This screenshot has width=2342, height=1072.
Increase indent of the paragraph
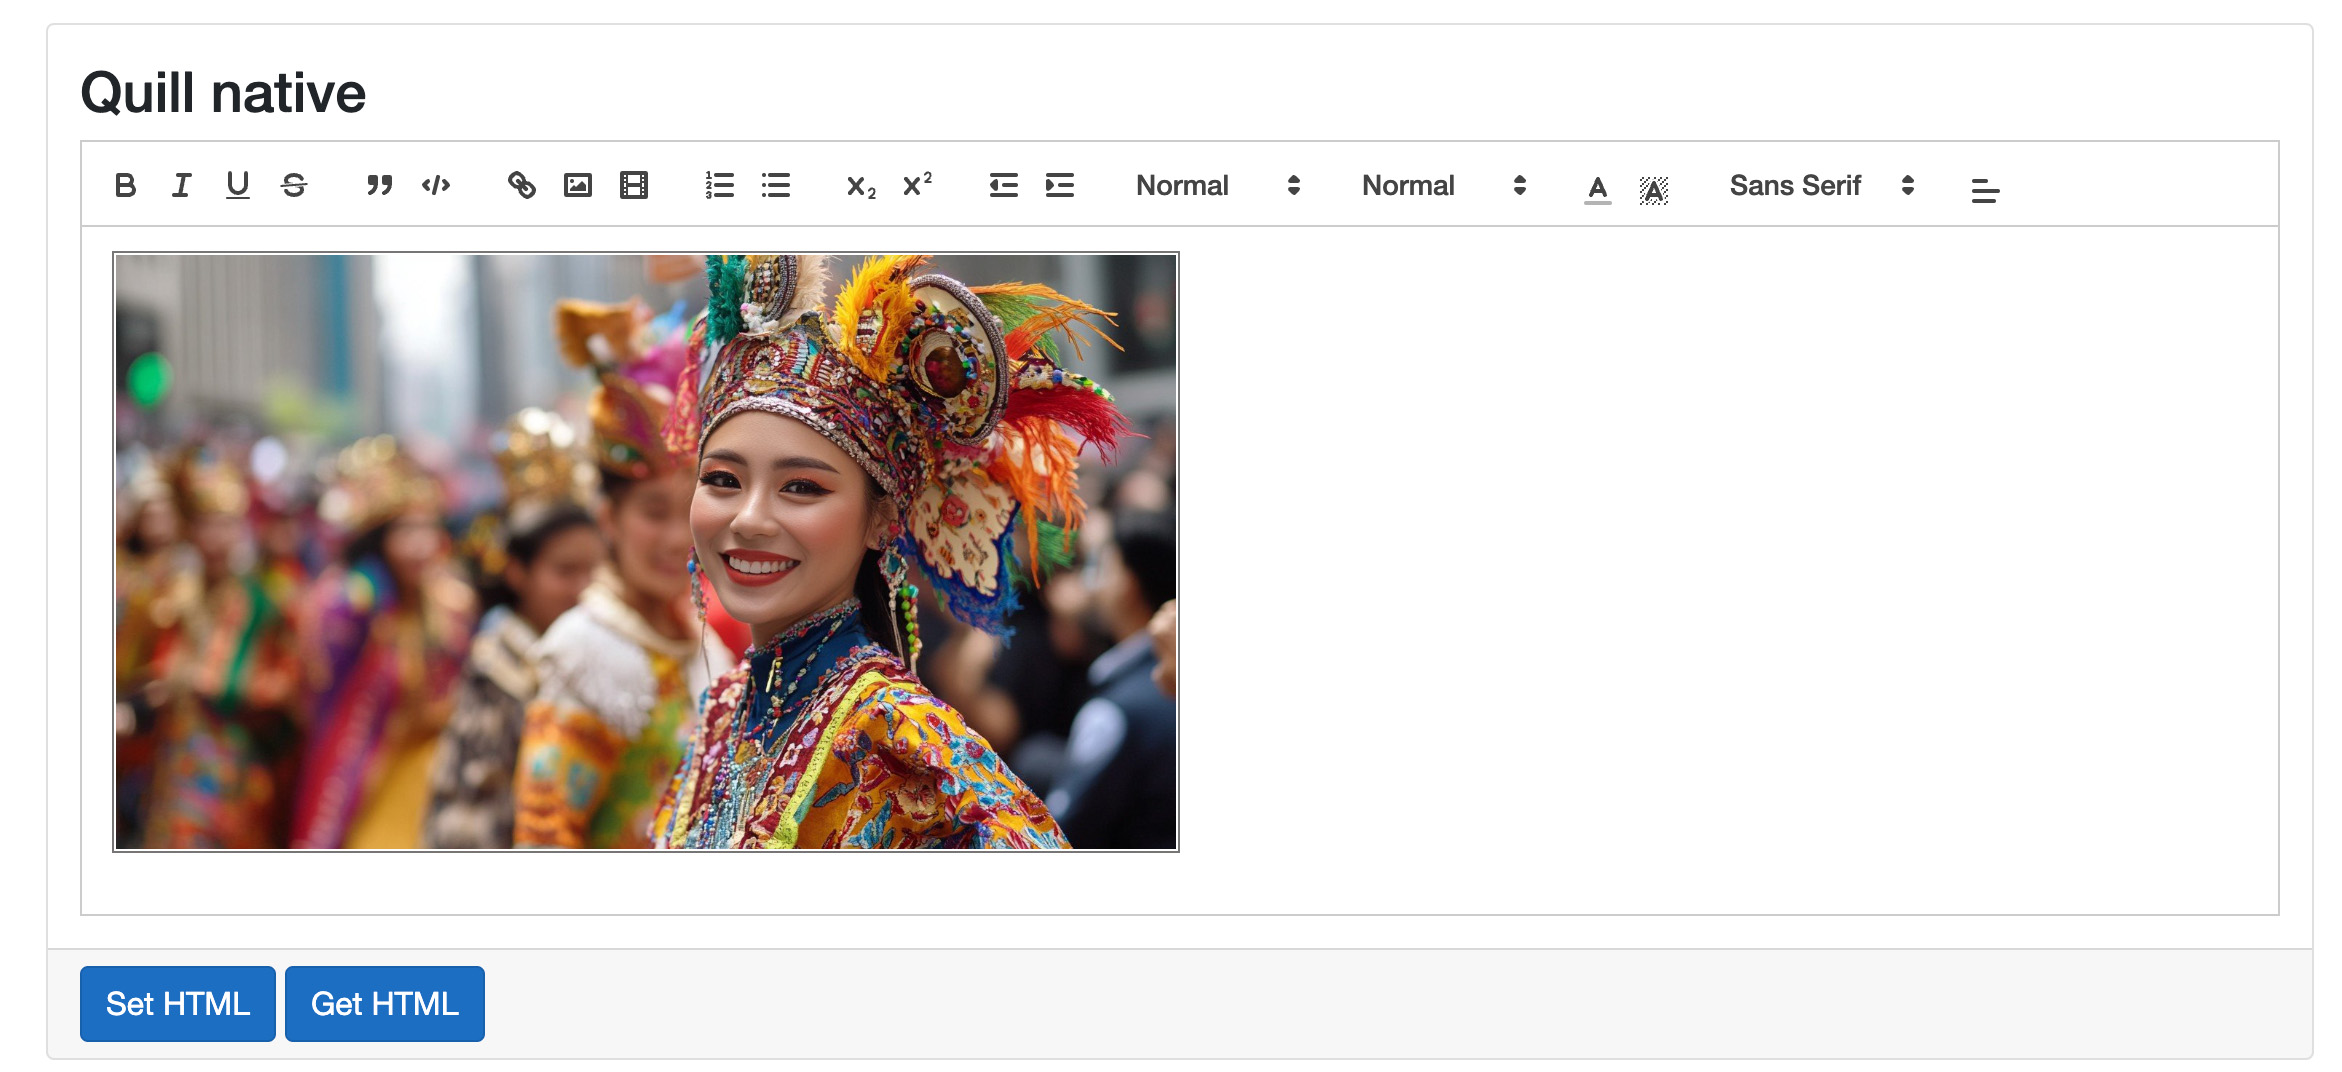[1059, 185]
